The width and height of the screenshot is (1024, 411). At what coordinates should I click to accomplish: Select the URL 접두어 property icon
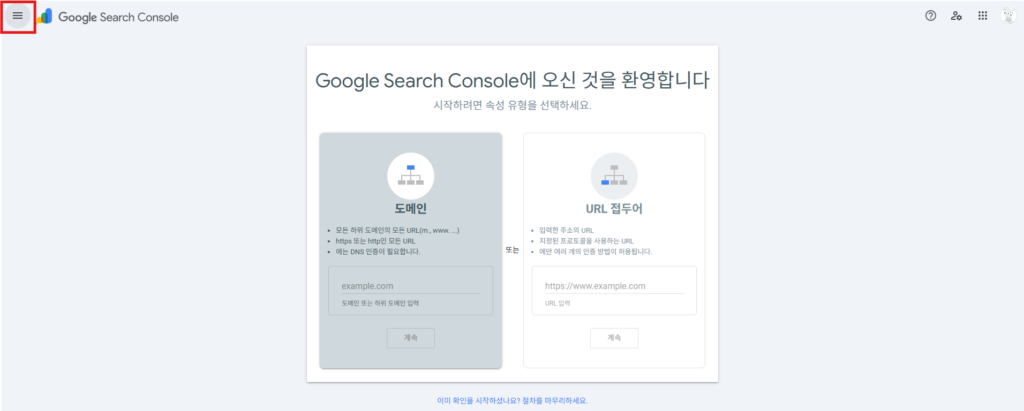[x=614, y=176]
